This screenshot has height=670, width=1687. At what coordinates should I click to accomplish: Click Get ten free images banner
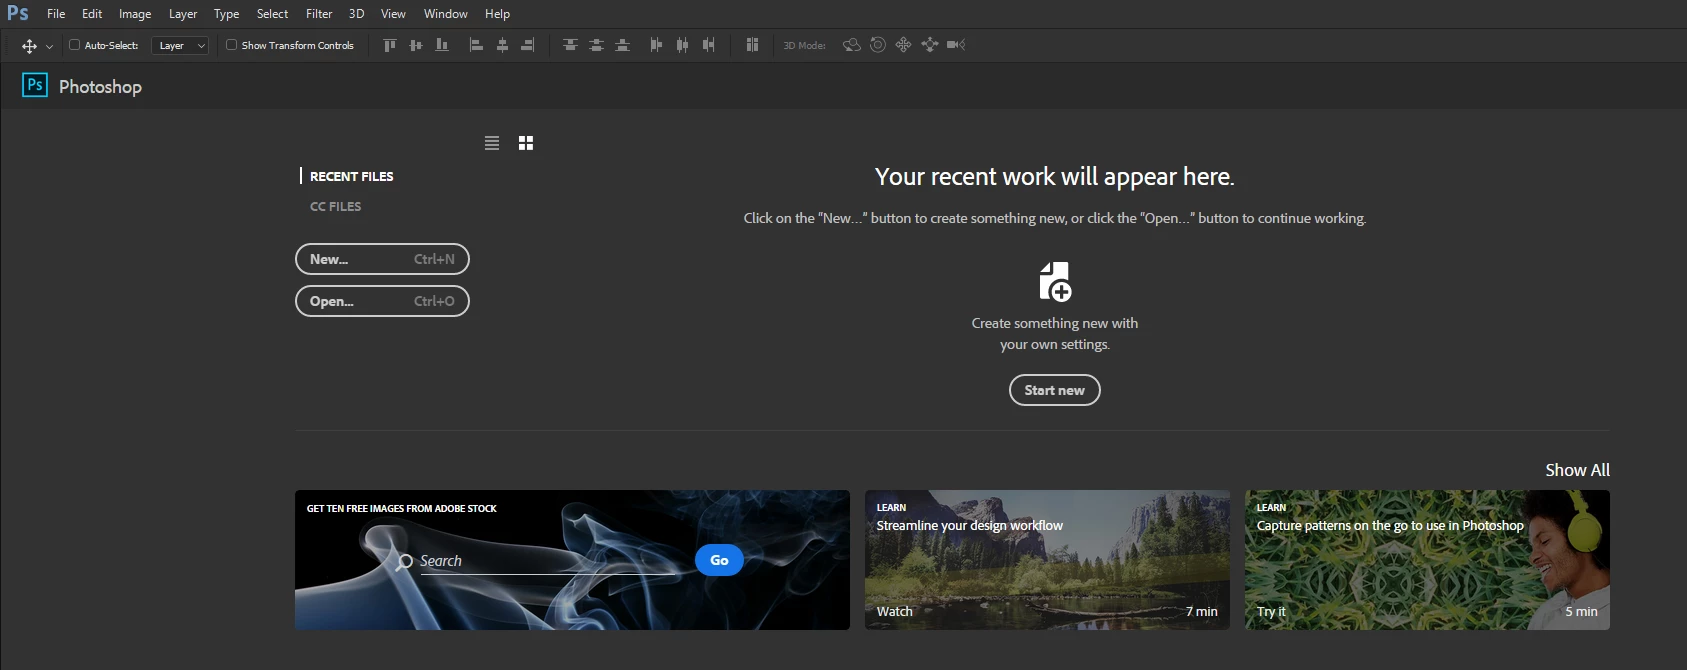pos(572,560)
